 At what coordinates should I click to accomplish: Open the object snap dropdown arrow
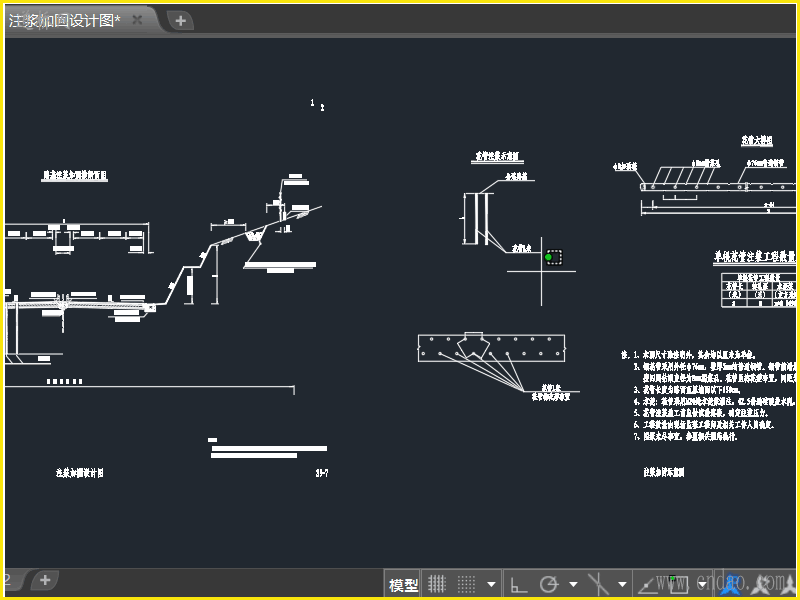(700, 584)
